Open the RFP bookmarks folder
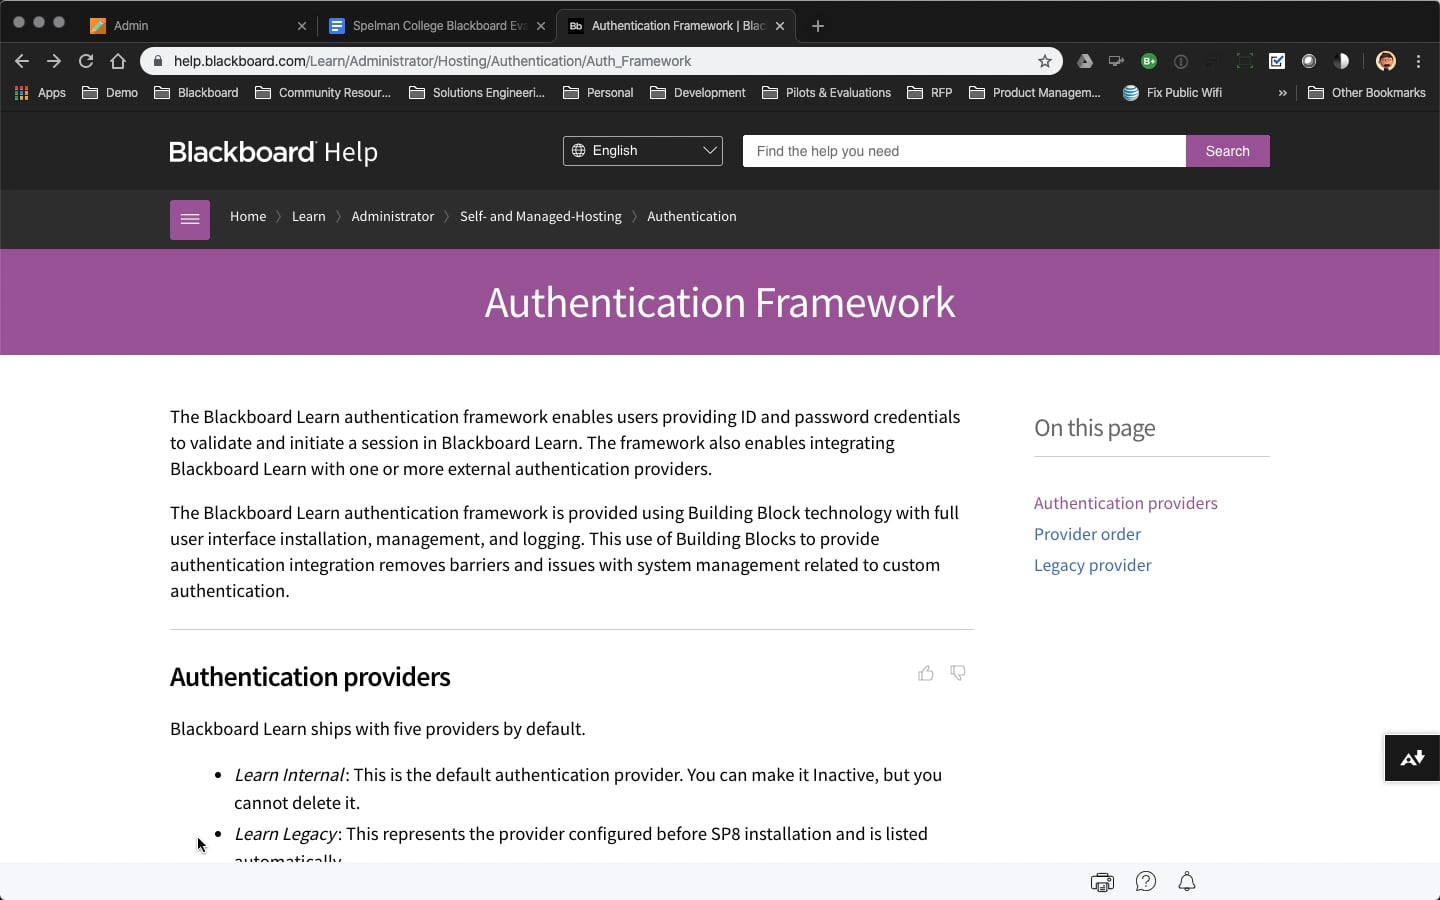The width and height of the screenshot is (1440, 900). pos(930,93)
